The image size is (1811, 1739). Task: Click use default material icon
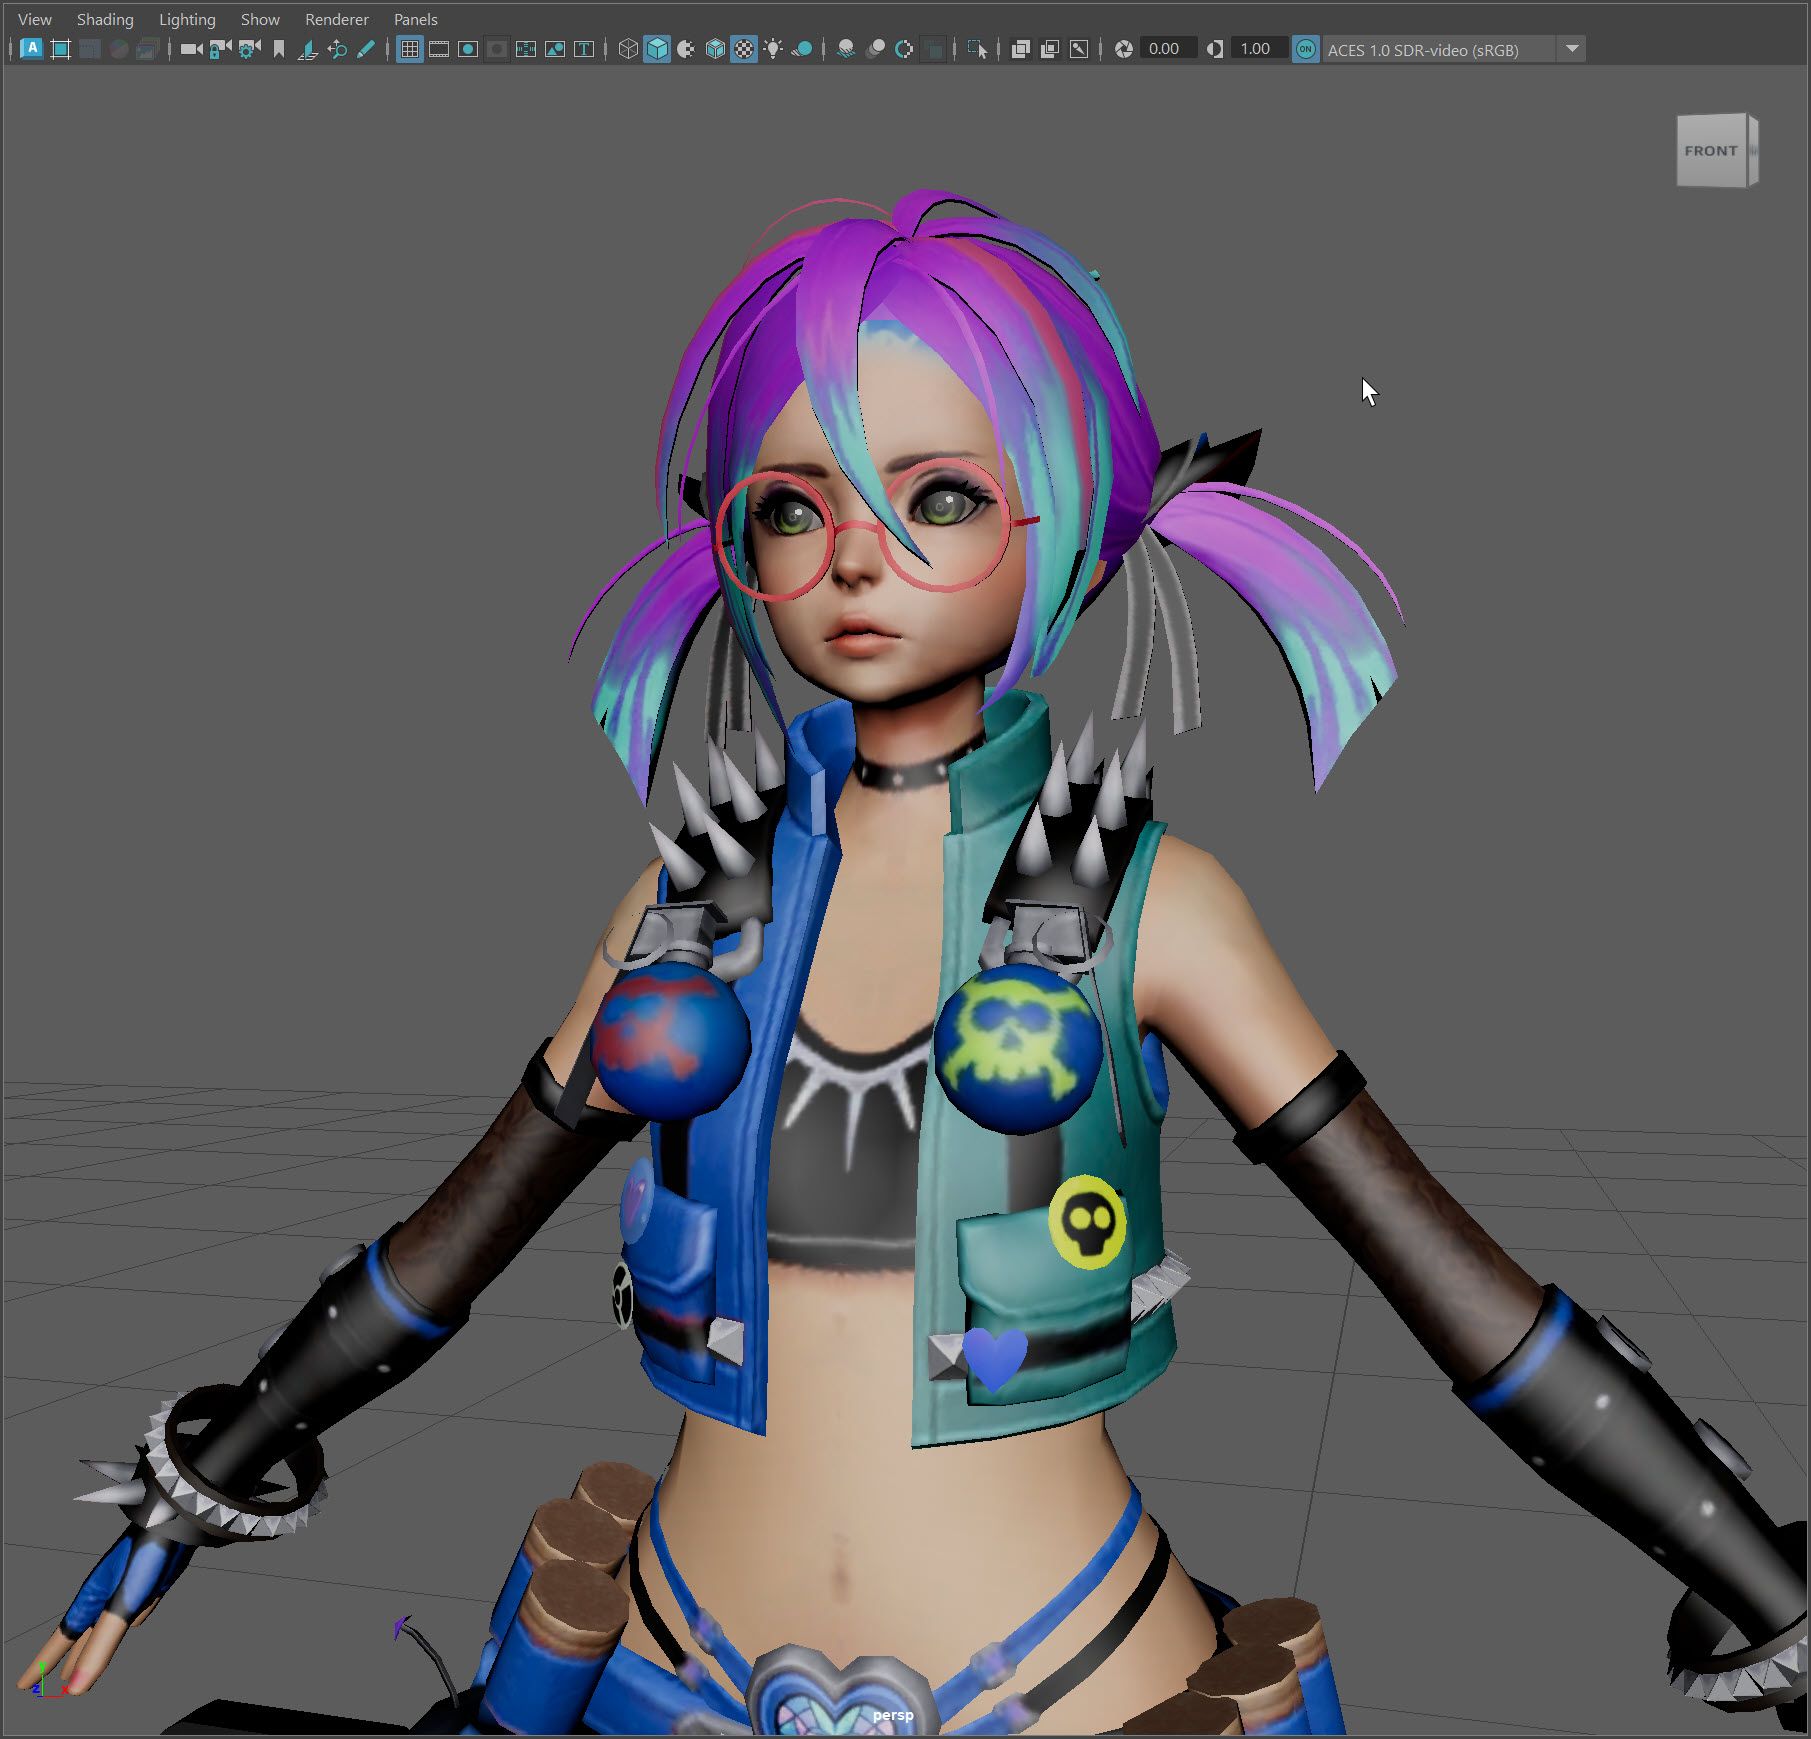[686, 49]
